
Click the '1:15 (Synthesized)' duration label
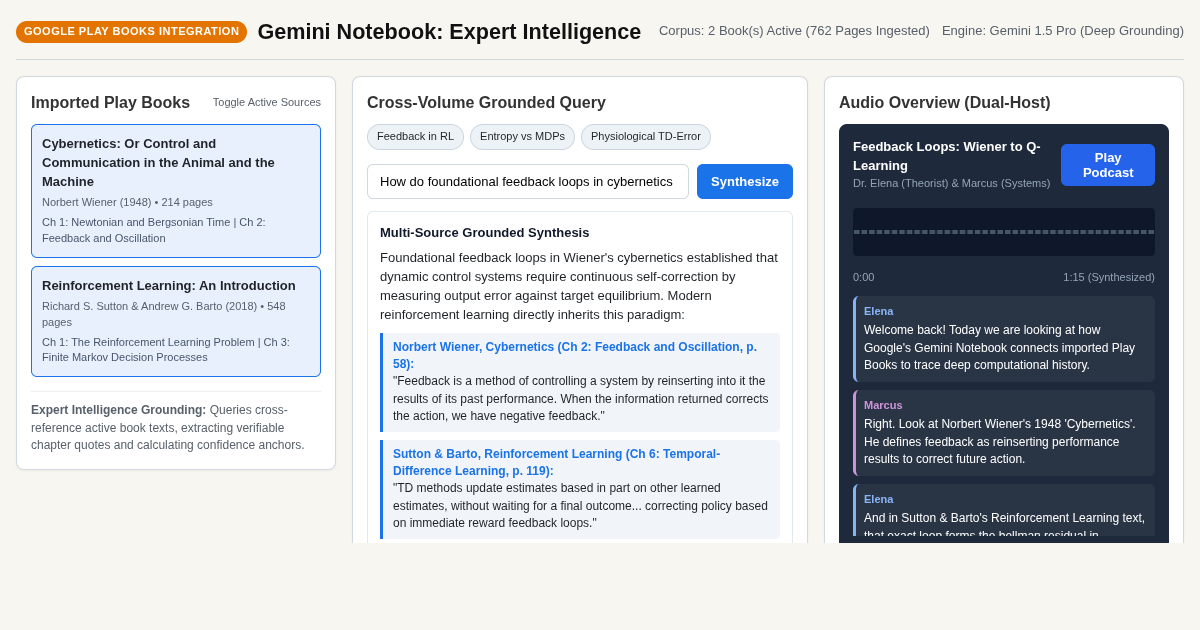click(x=1109, y=277)
